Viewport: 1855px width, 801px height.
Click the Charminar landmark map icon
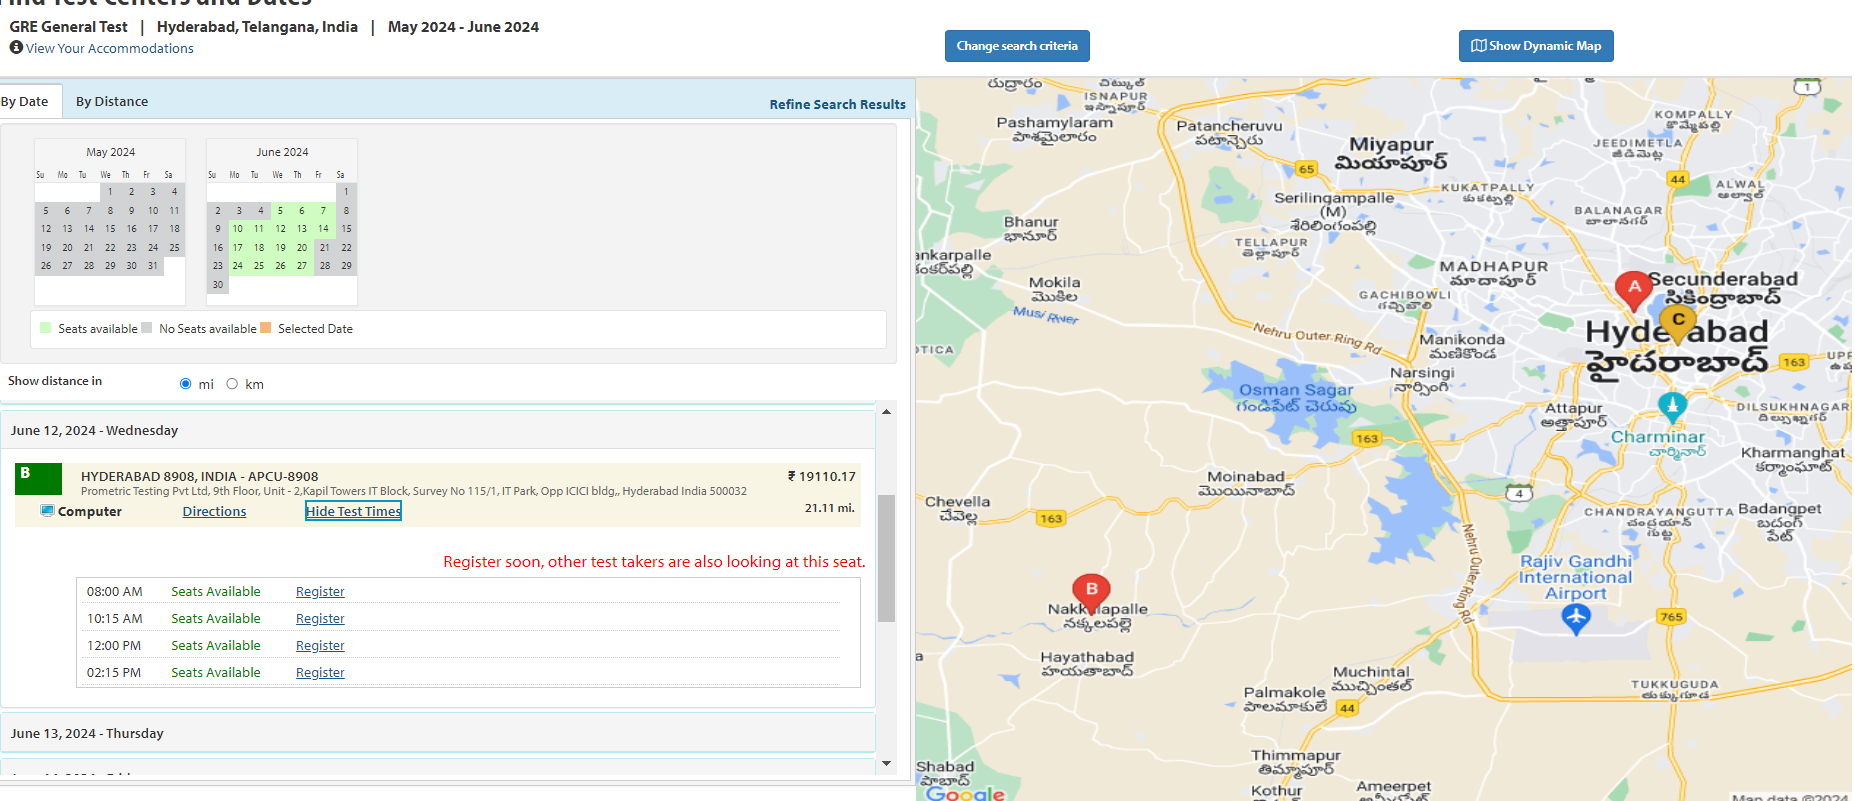click(1672, 406)
